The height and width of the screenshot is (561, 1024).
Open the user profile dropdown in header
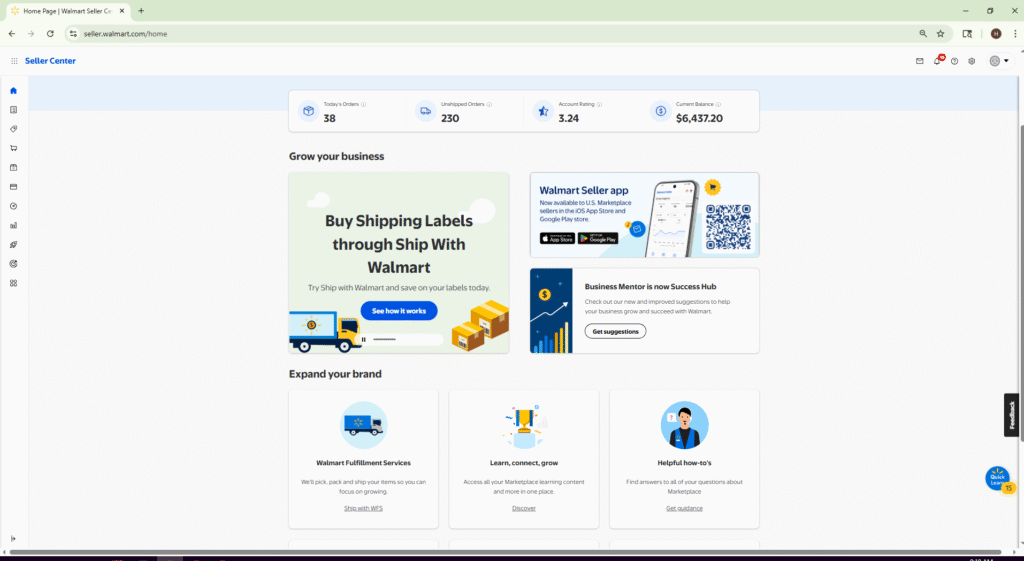point(998,61)
